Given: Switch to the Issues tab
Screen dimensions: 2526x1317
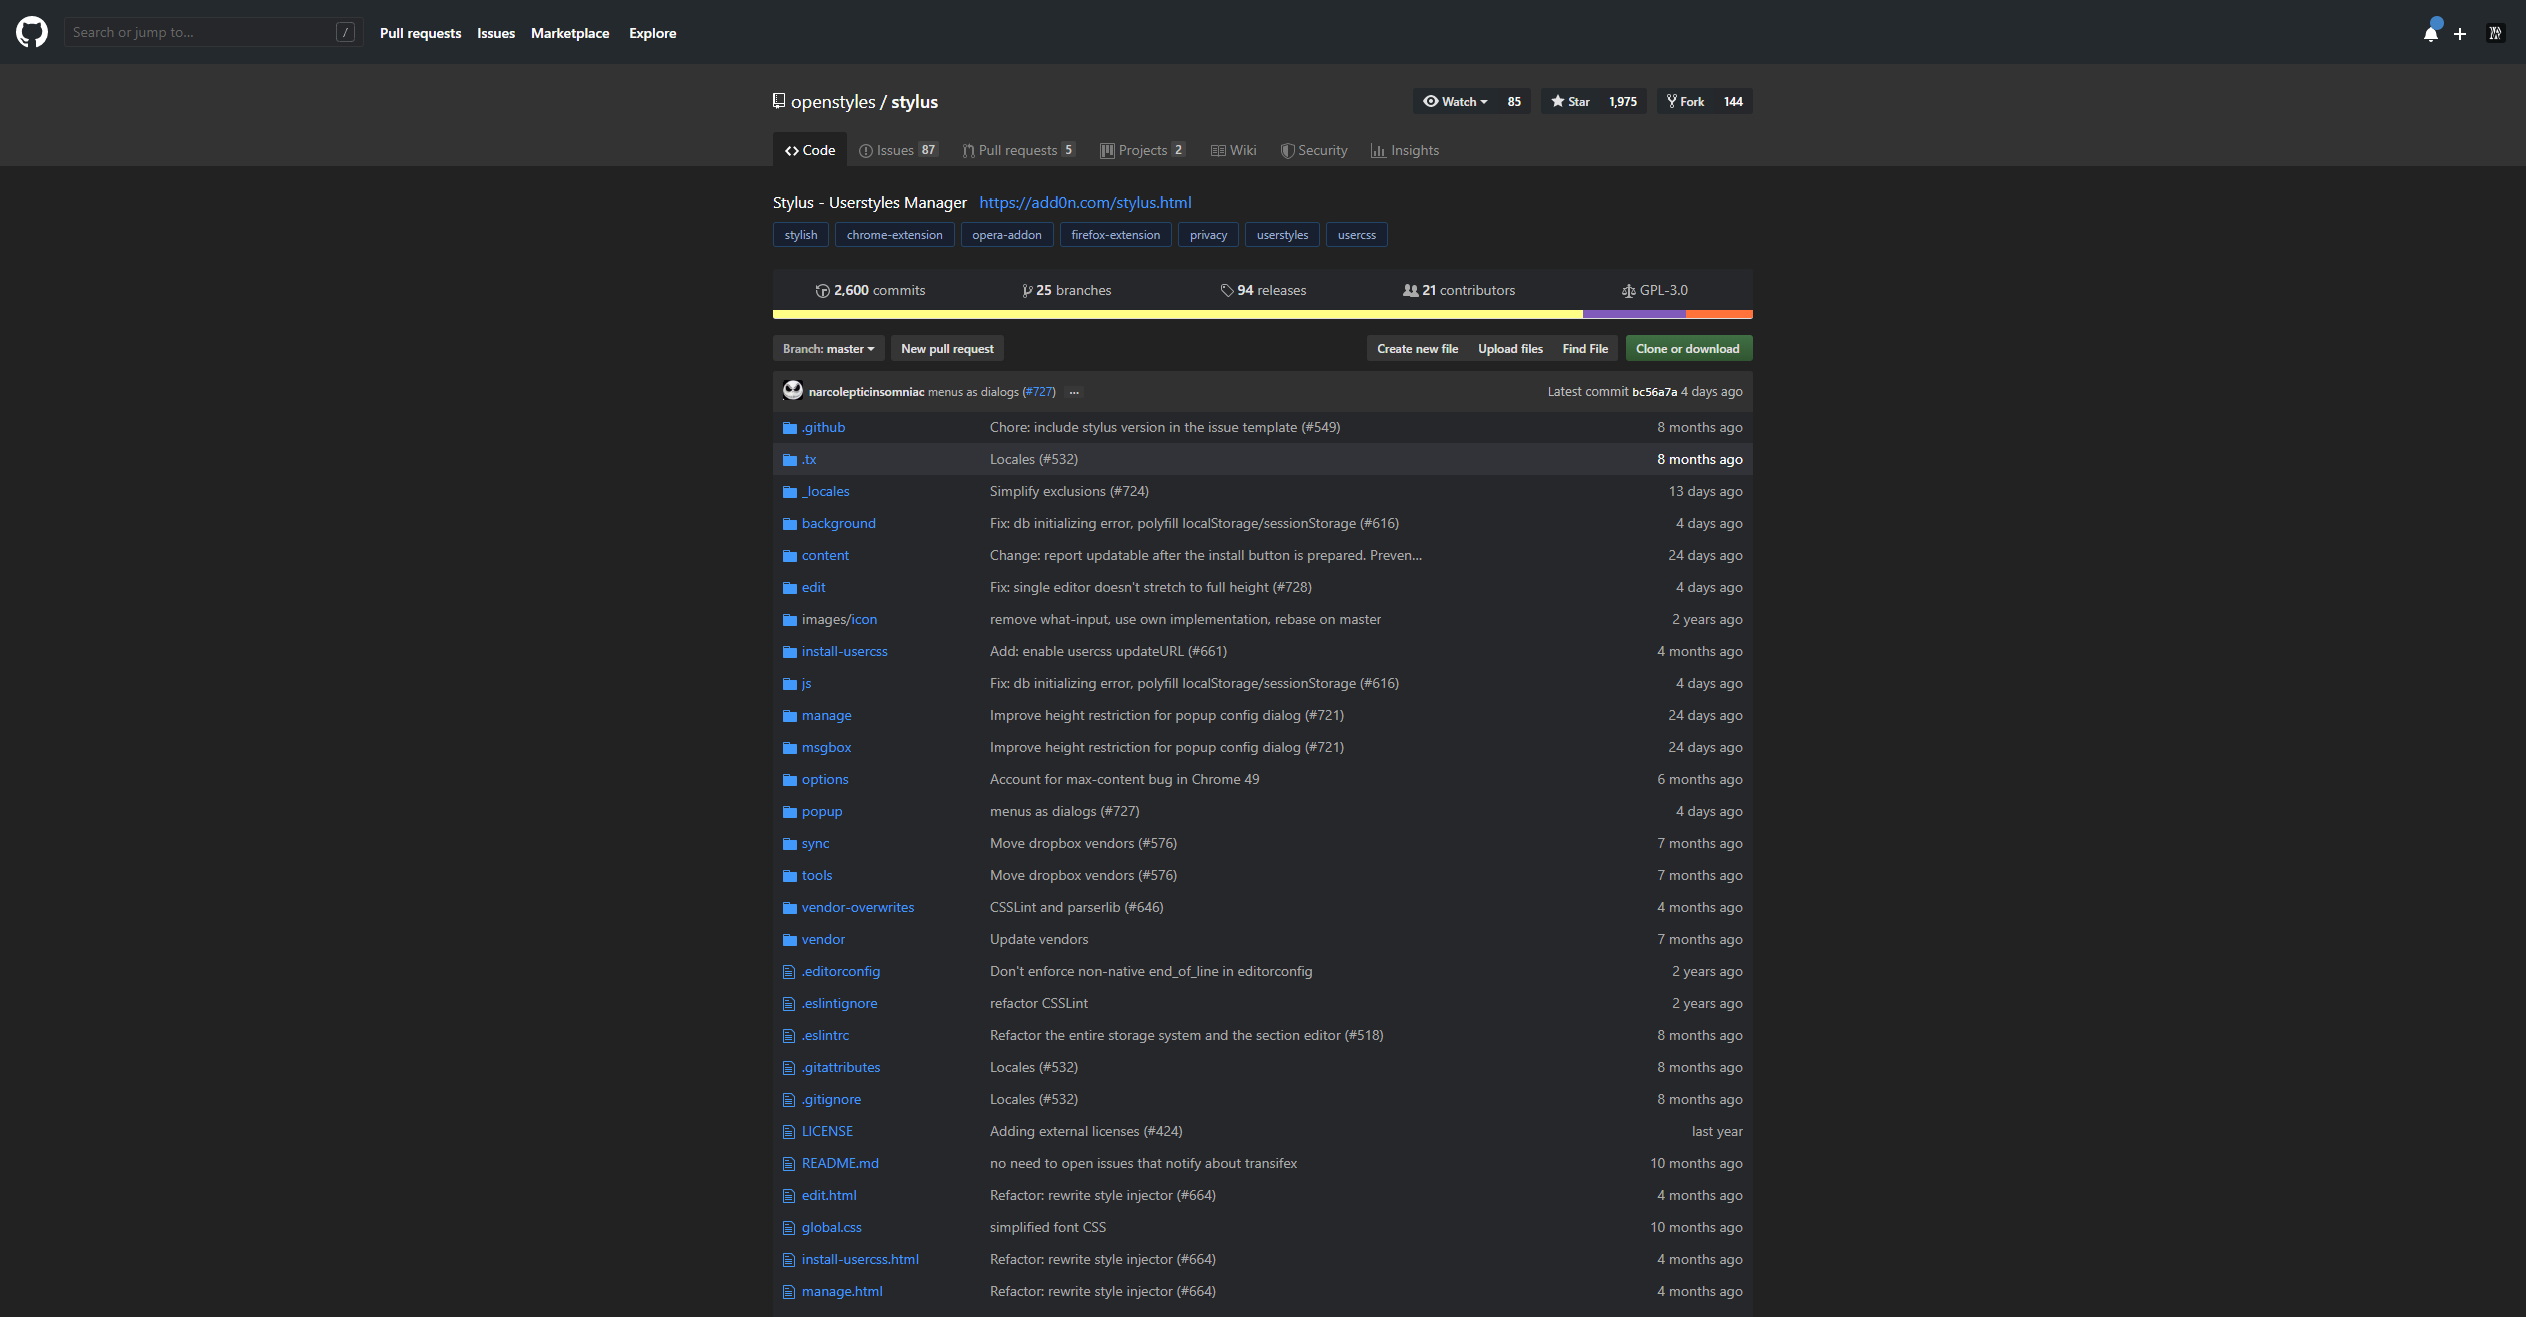Looking at the screenshot, I should [897, 150].
